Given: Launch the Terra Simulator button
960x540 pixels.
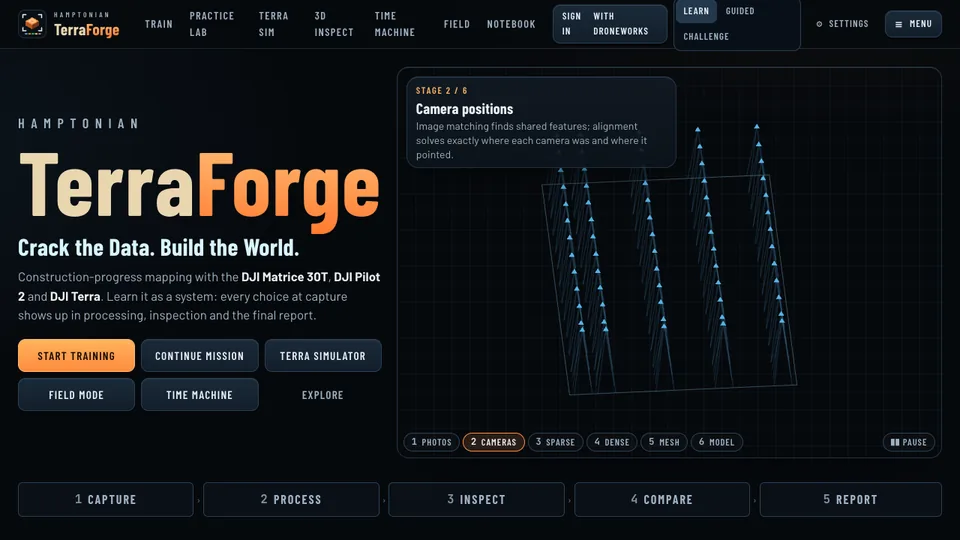Looking at the screenshot, I should (323, 356).
